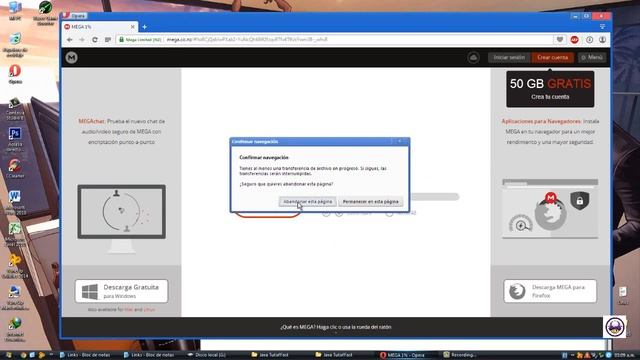The image size is (640, 360).
Task: Click Iniciar sesión button
Action: pyautogui.click(x=509, y=58)
